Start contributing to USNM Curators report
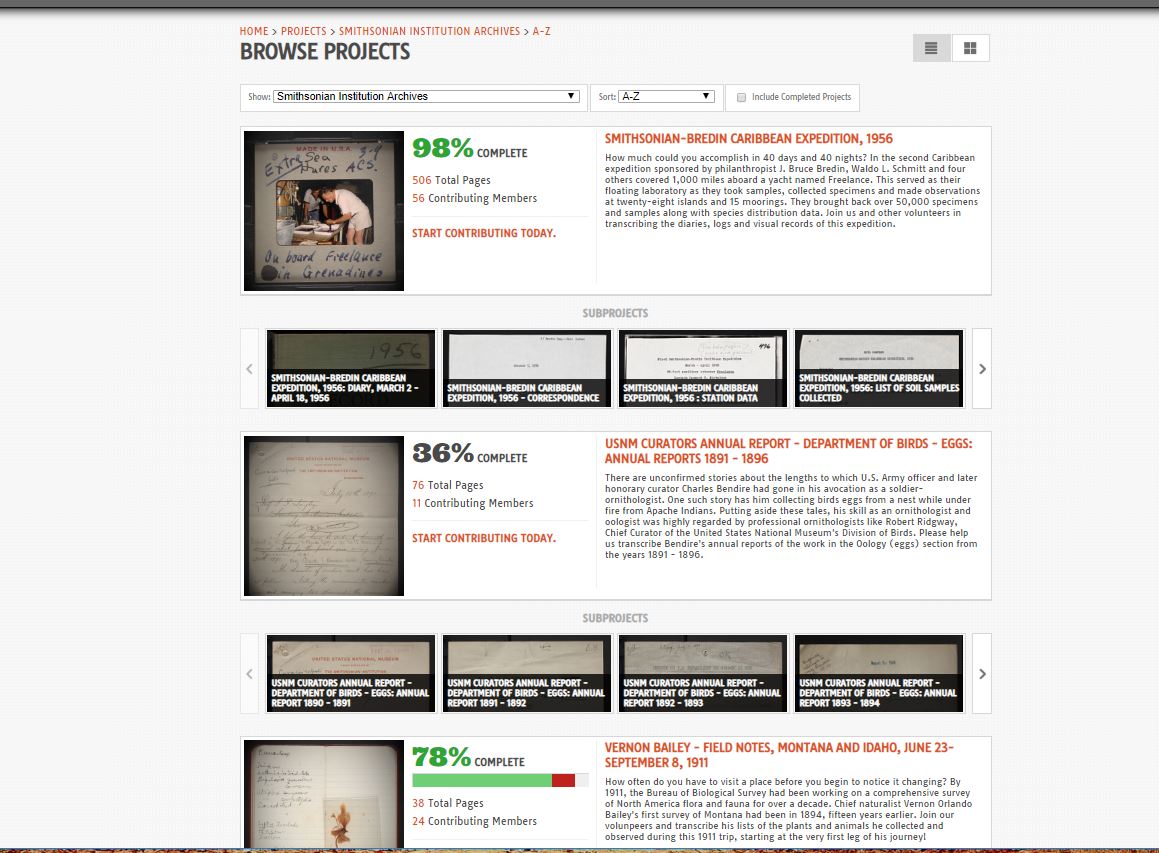 point(483,538)
